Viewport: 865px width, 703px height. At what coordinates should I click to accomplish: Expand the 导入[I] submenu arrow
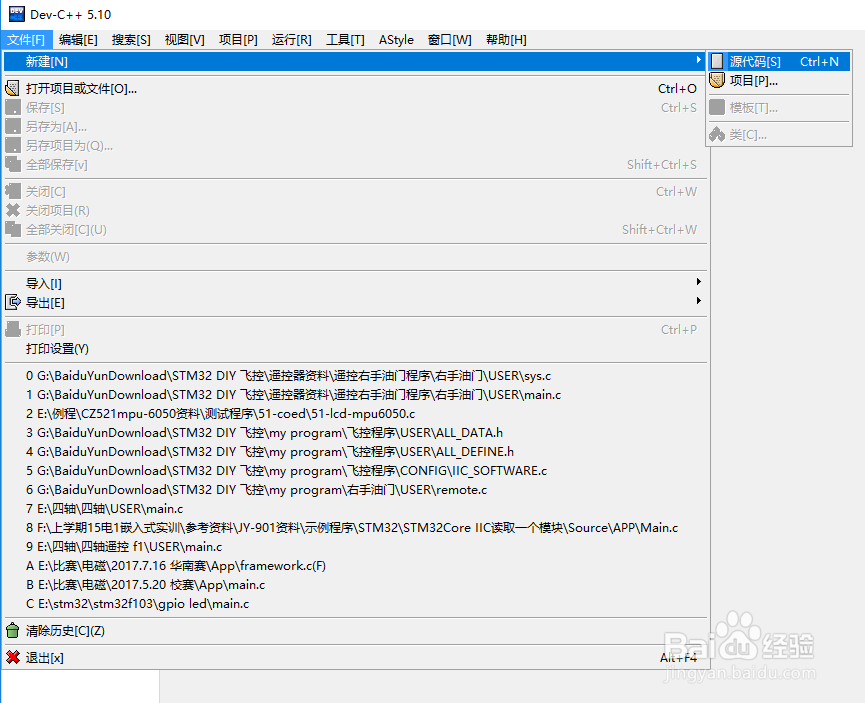click(x=698, y=282)
